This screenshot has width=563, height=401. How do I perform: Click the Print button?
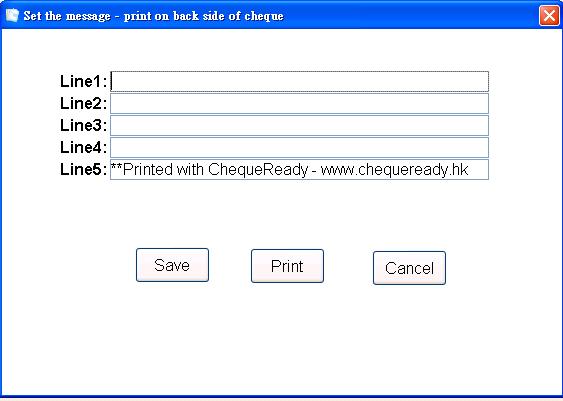pyautogui.click(x=287, y=266)
